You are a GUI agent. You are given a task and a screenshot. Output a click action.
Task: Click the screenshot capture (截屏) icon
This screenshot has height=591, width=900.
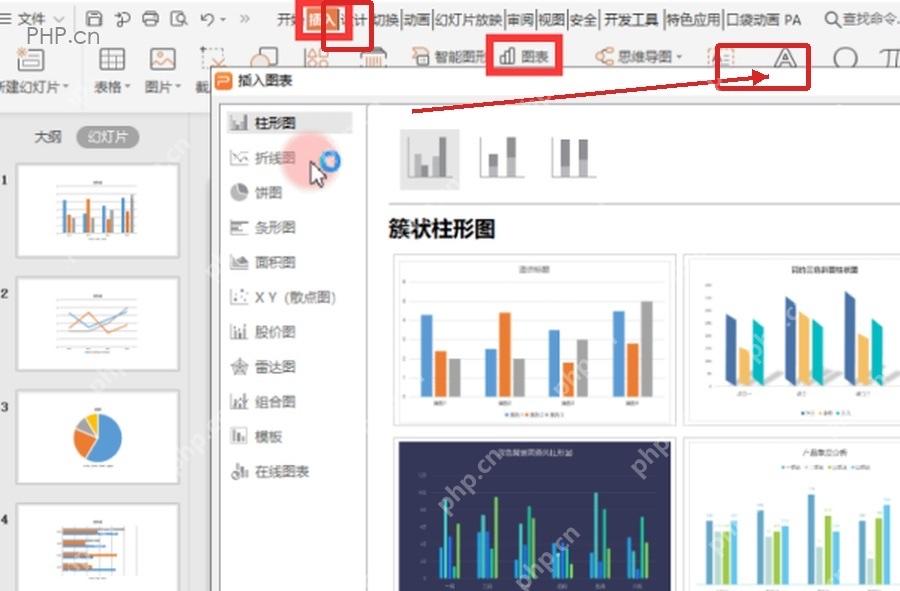point(211,57)
